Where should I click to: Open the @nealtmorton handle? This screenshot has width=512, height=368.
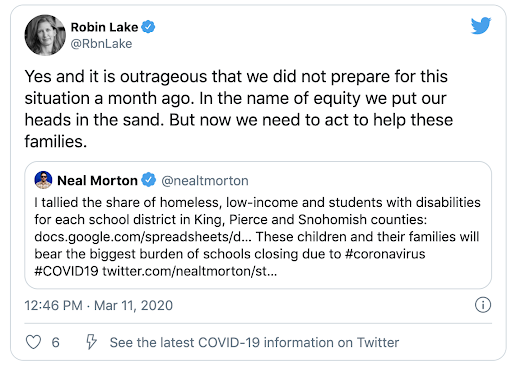tap(205, 181)
